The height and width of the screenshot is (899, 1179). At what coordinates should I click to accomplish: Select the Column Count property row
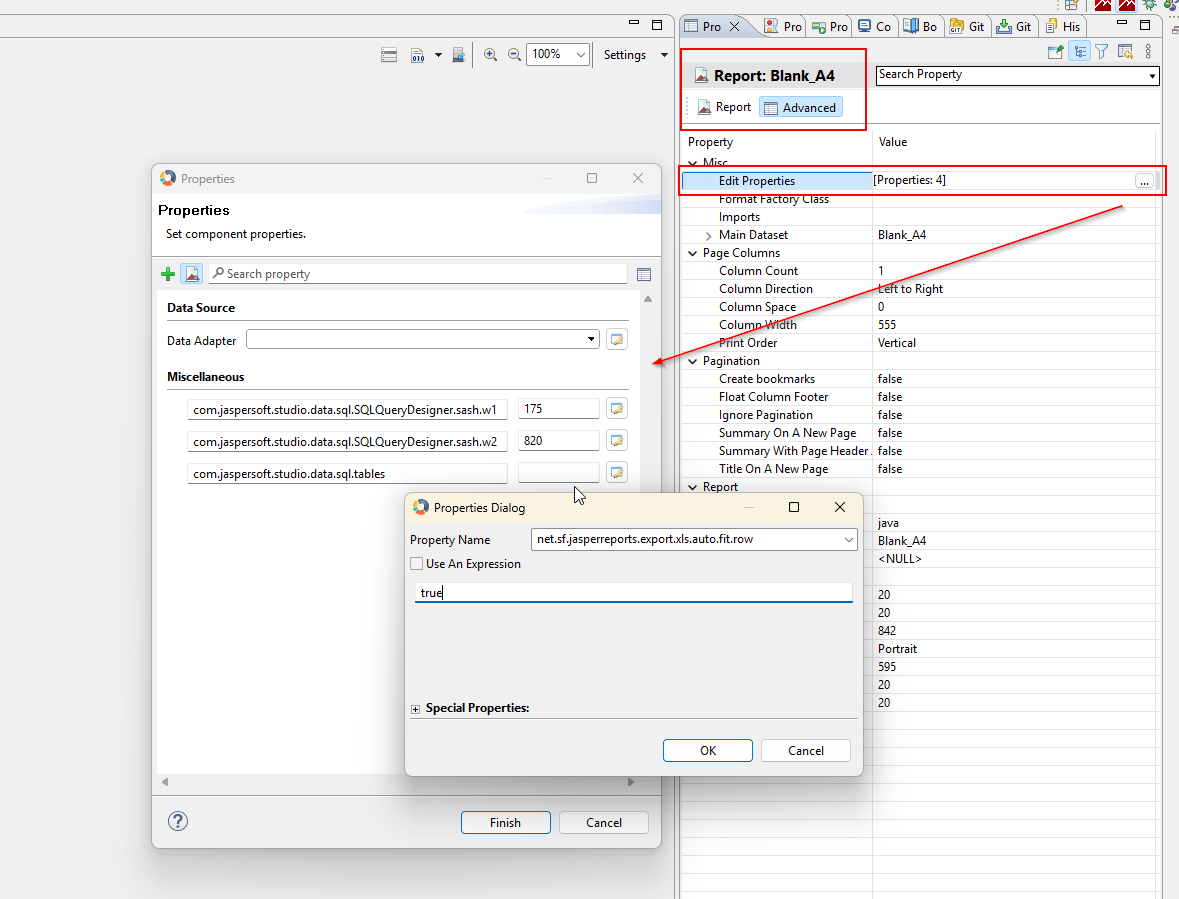click(x=918, y=271)
